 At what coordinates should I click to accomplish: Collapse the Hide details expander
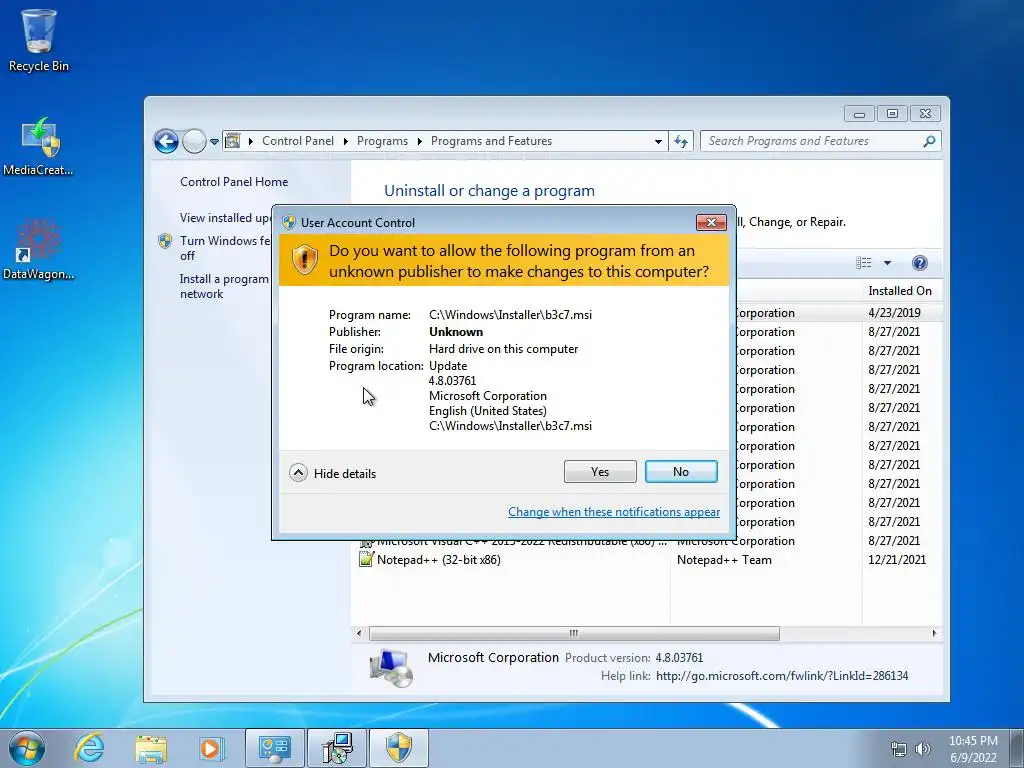333,473
